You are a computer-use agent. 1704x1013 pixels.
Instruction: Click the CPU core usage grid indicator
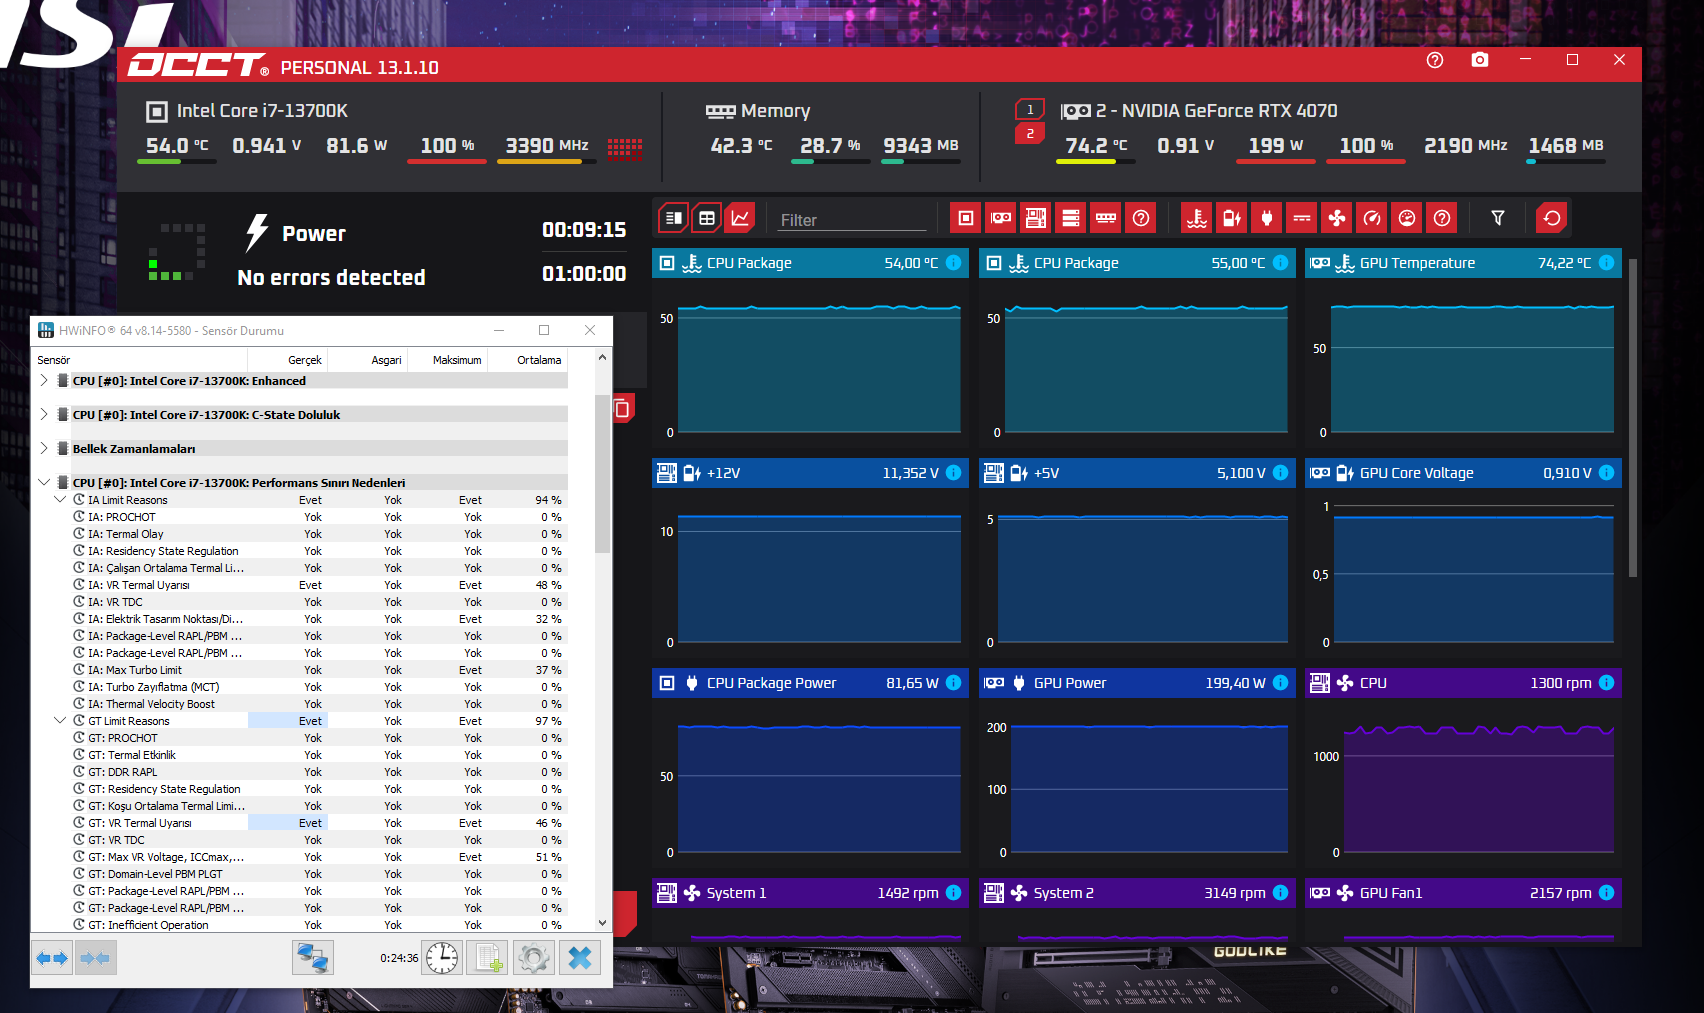click(x=625, y=149)
